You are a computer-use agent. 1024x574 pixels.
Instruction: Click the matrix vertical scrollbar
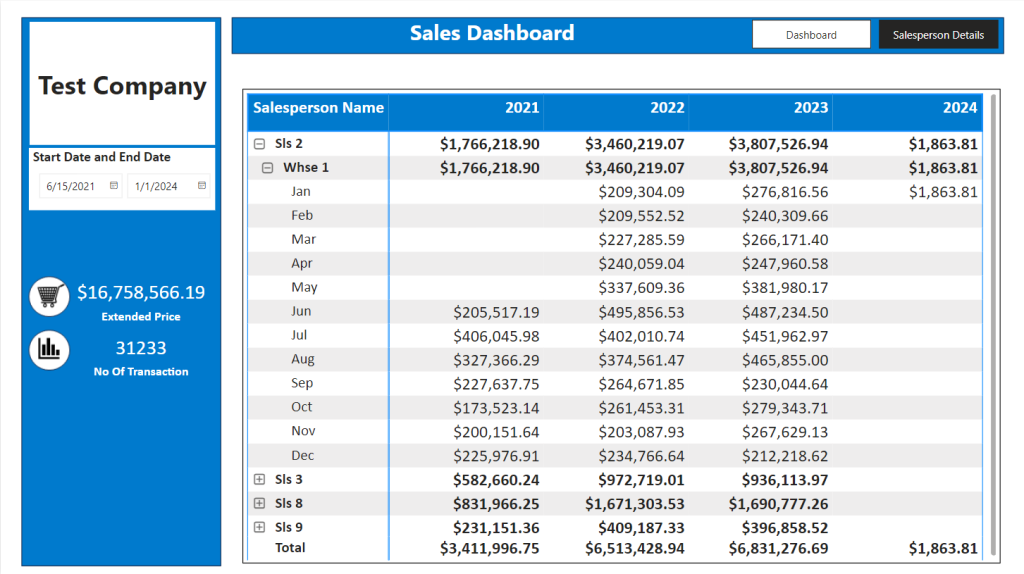coord(993,325)
